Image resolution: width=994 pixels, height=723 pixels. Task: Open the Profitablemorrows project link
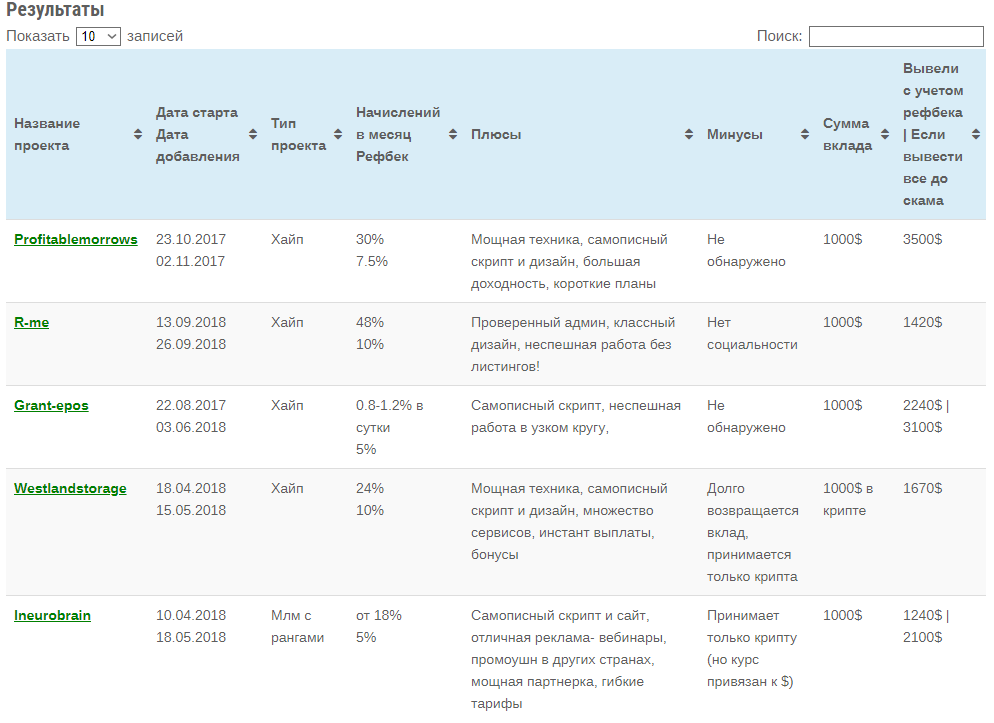75,240
